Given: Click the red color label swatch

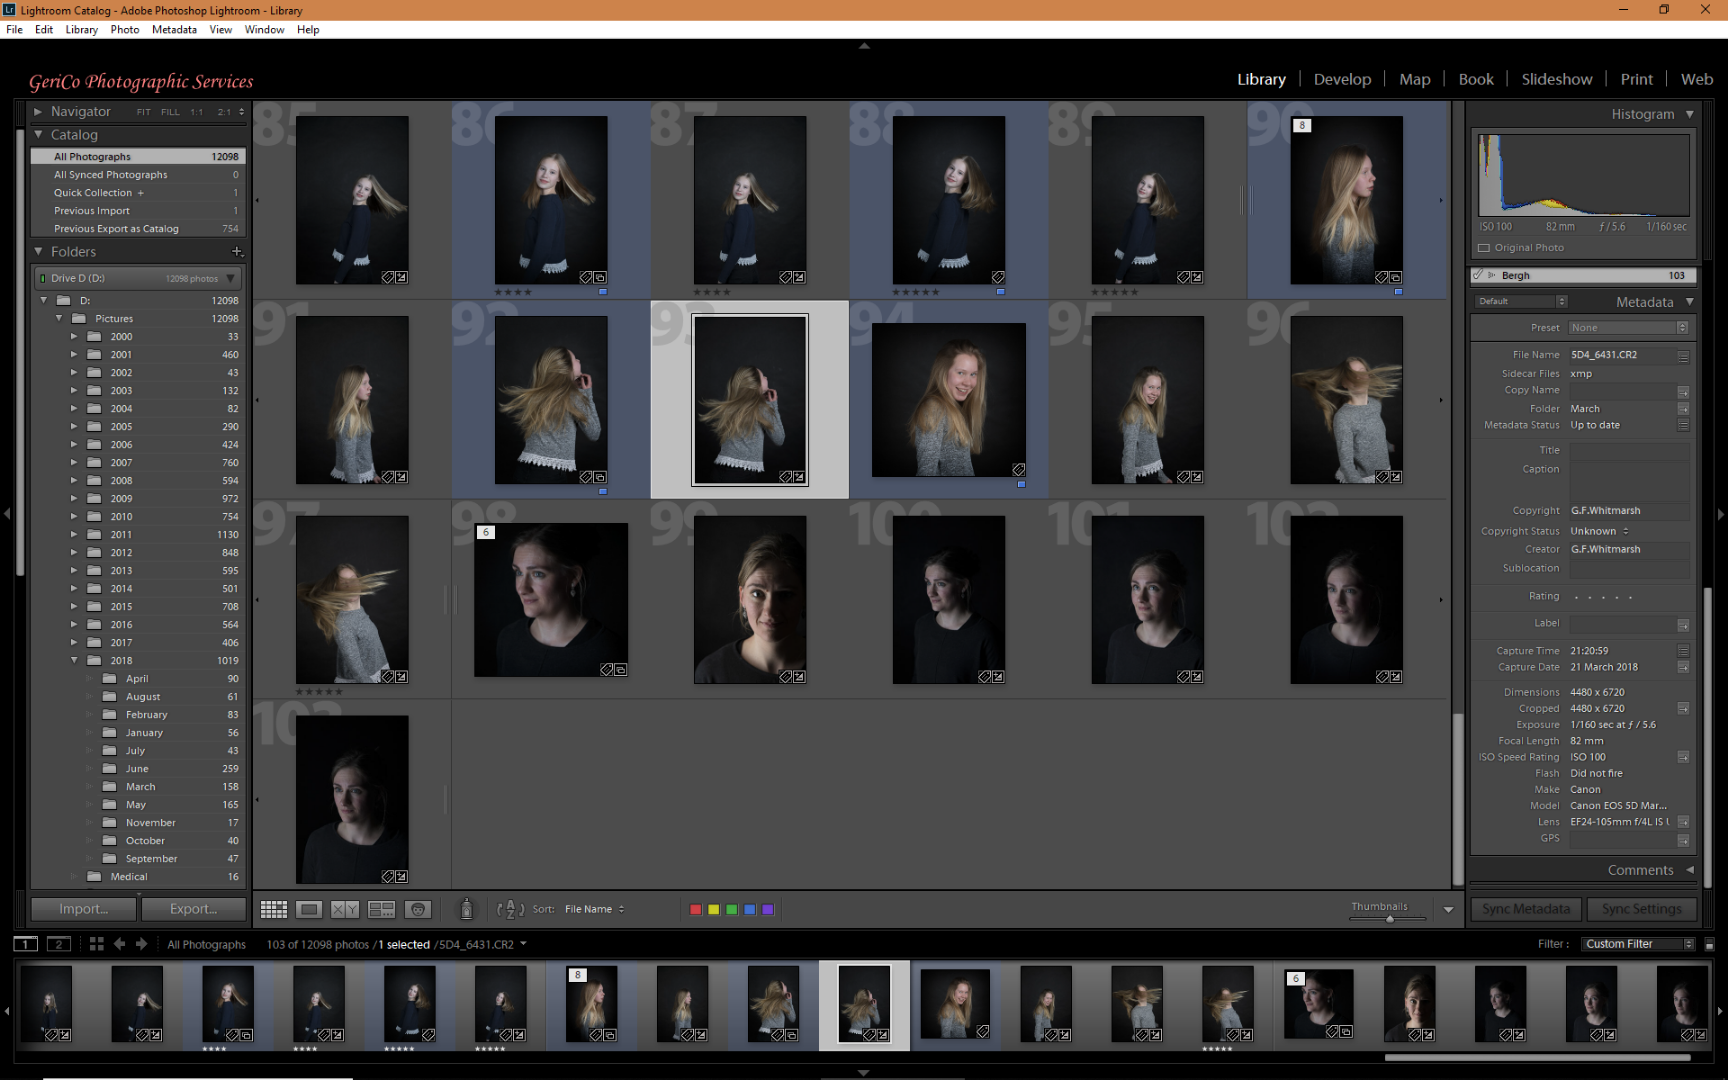Looking at the screenshot, I should click(696, 909).
